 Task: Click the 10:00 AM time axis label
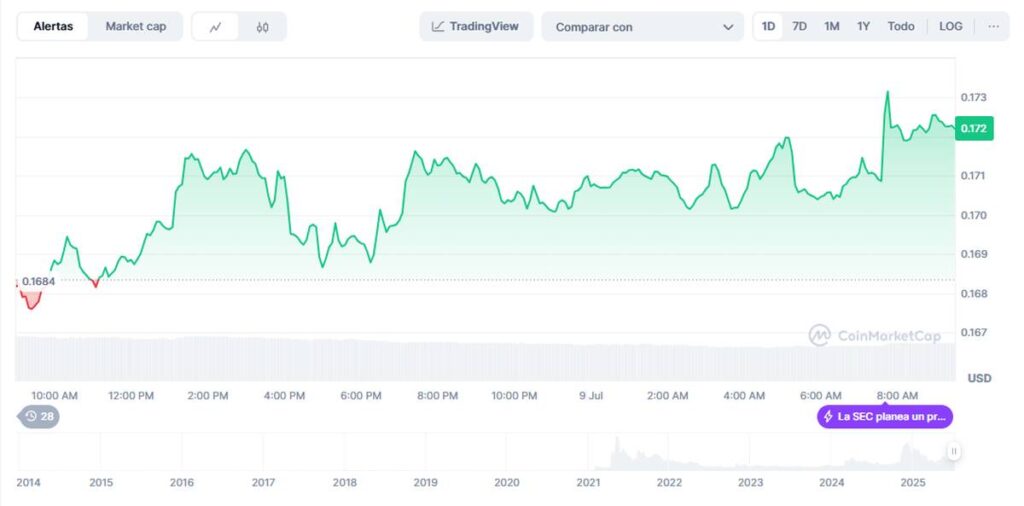click(x=54, y=396)
